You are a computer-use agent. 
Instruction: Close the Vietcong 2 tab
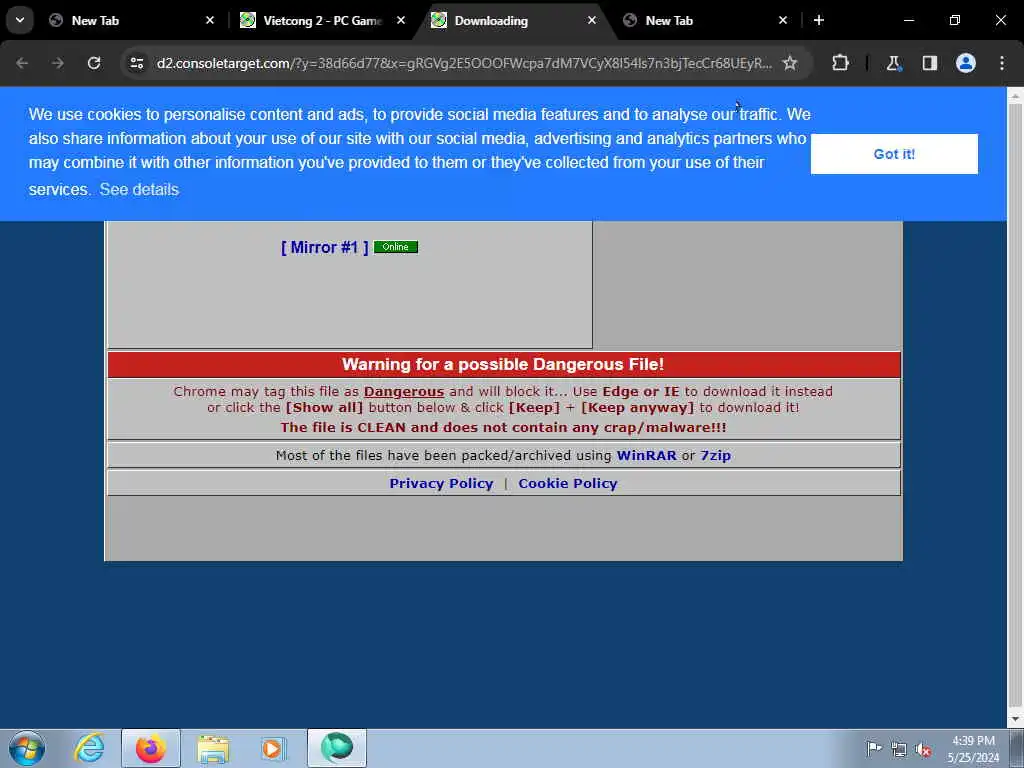401,20
